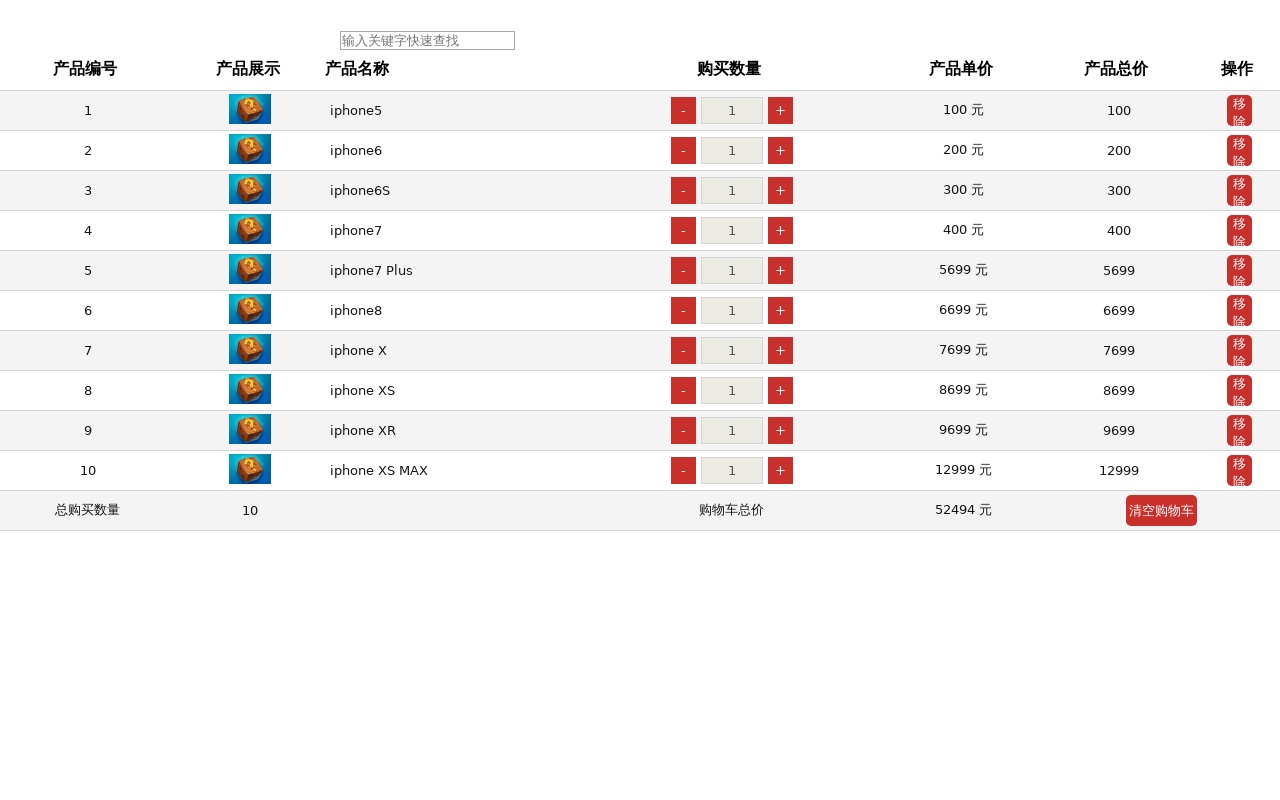
Task: Click the 操作 column header
Action: [1237, 69]
